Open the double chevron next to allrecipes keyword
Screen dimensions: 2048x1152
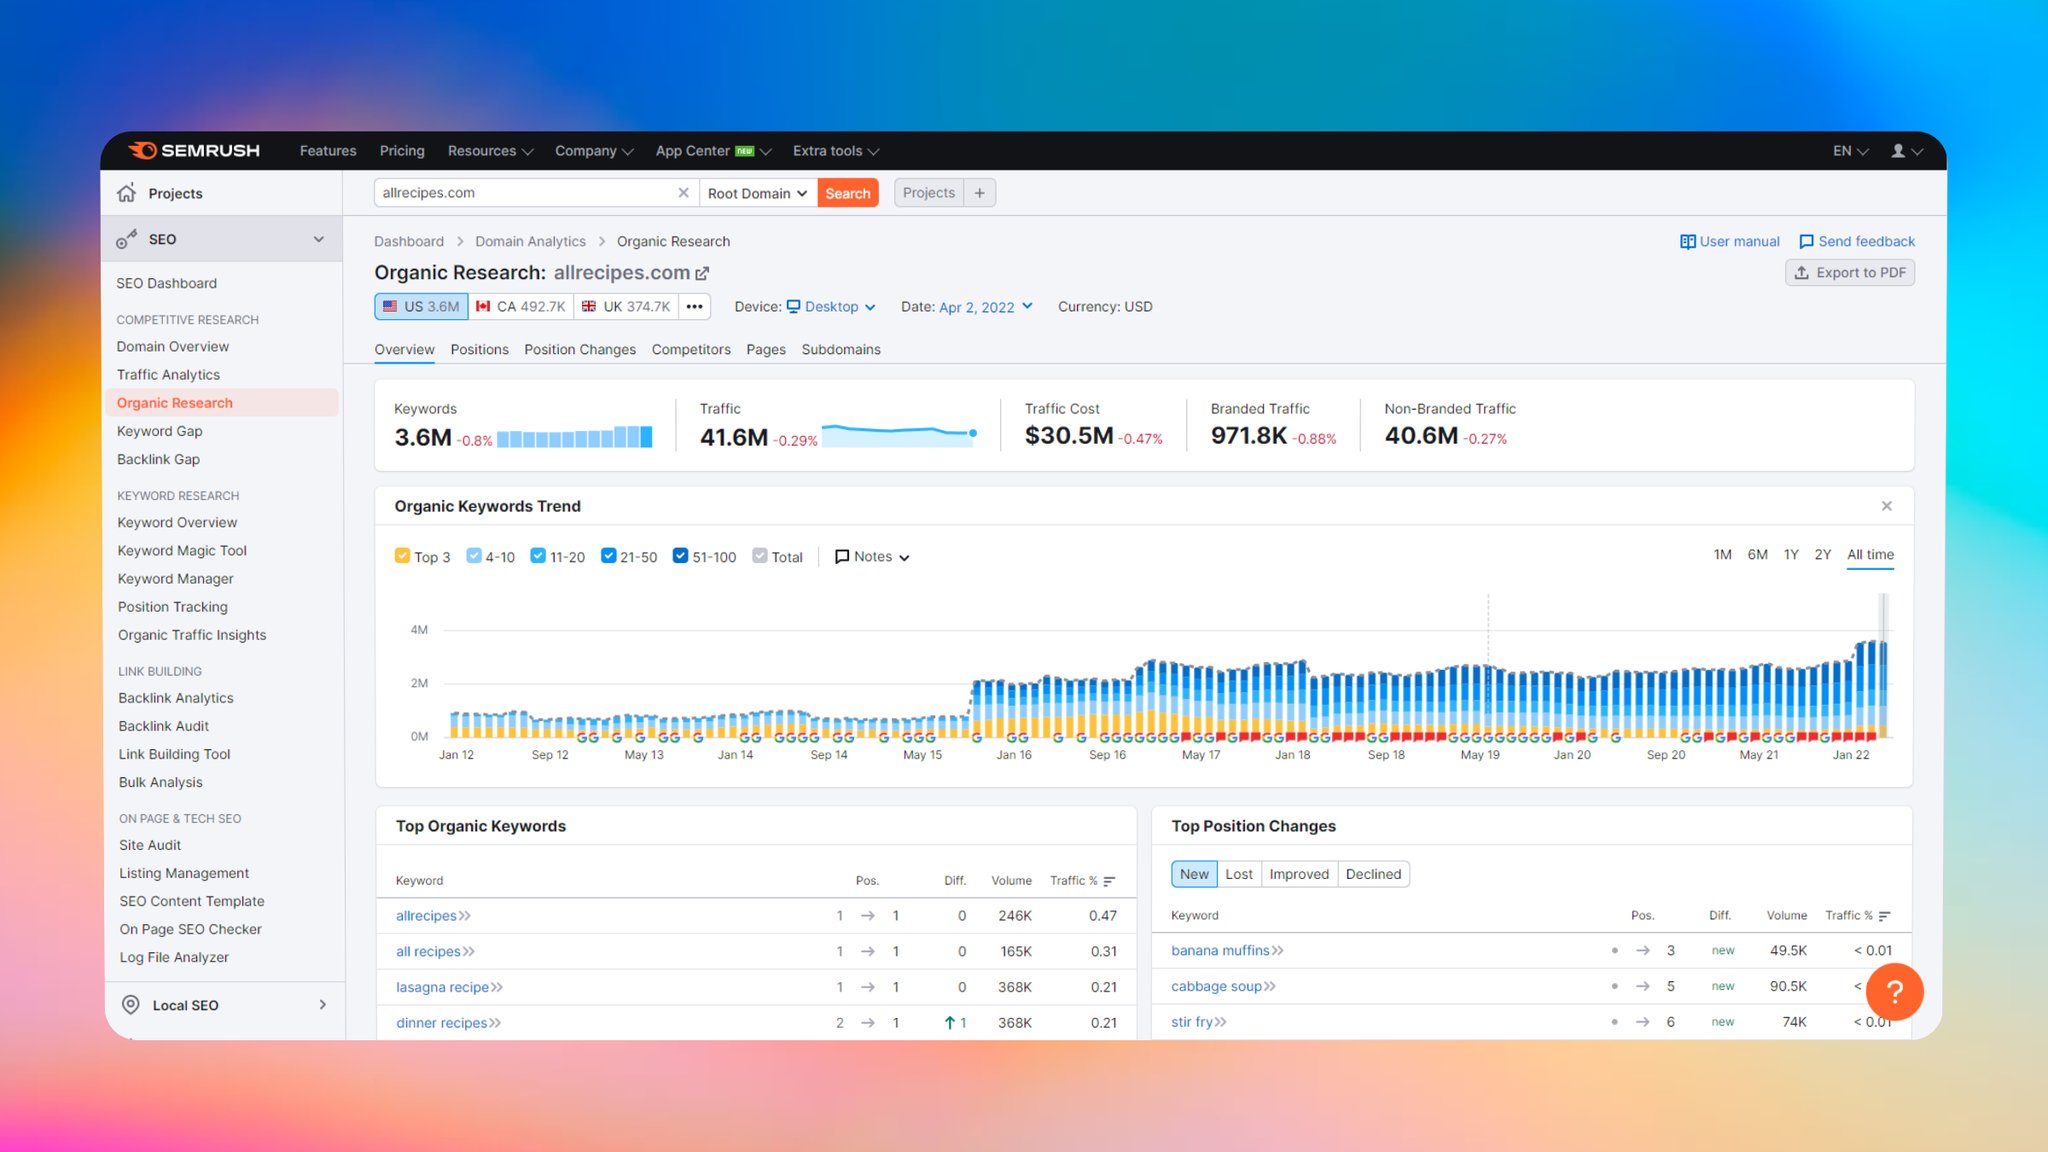[x=465, y=916]
